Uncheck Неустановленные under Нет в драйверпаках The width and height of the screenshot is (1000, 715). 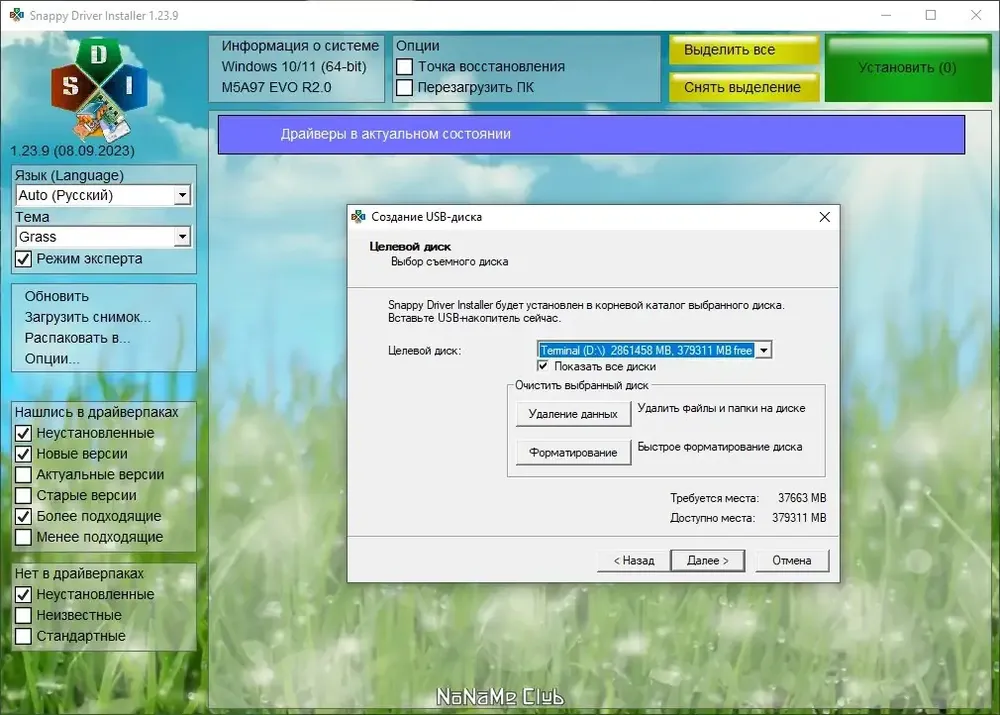pos(24,594)
